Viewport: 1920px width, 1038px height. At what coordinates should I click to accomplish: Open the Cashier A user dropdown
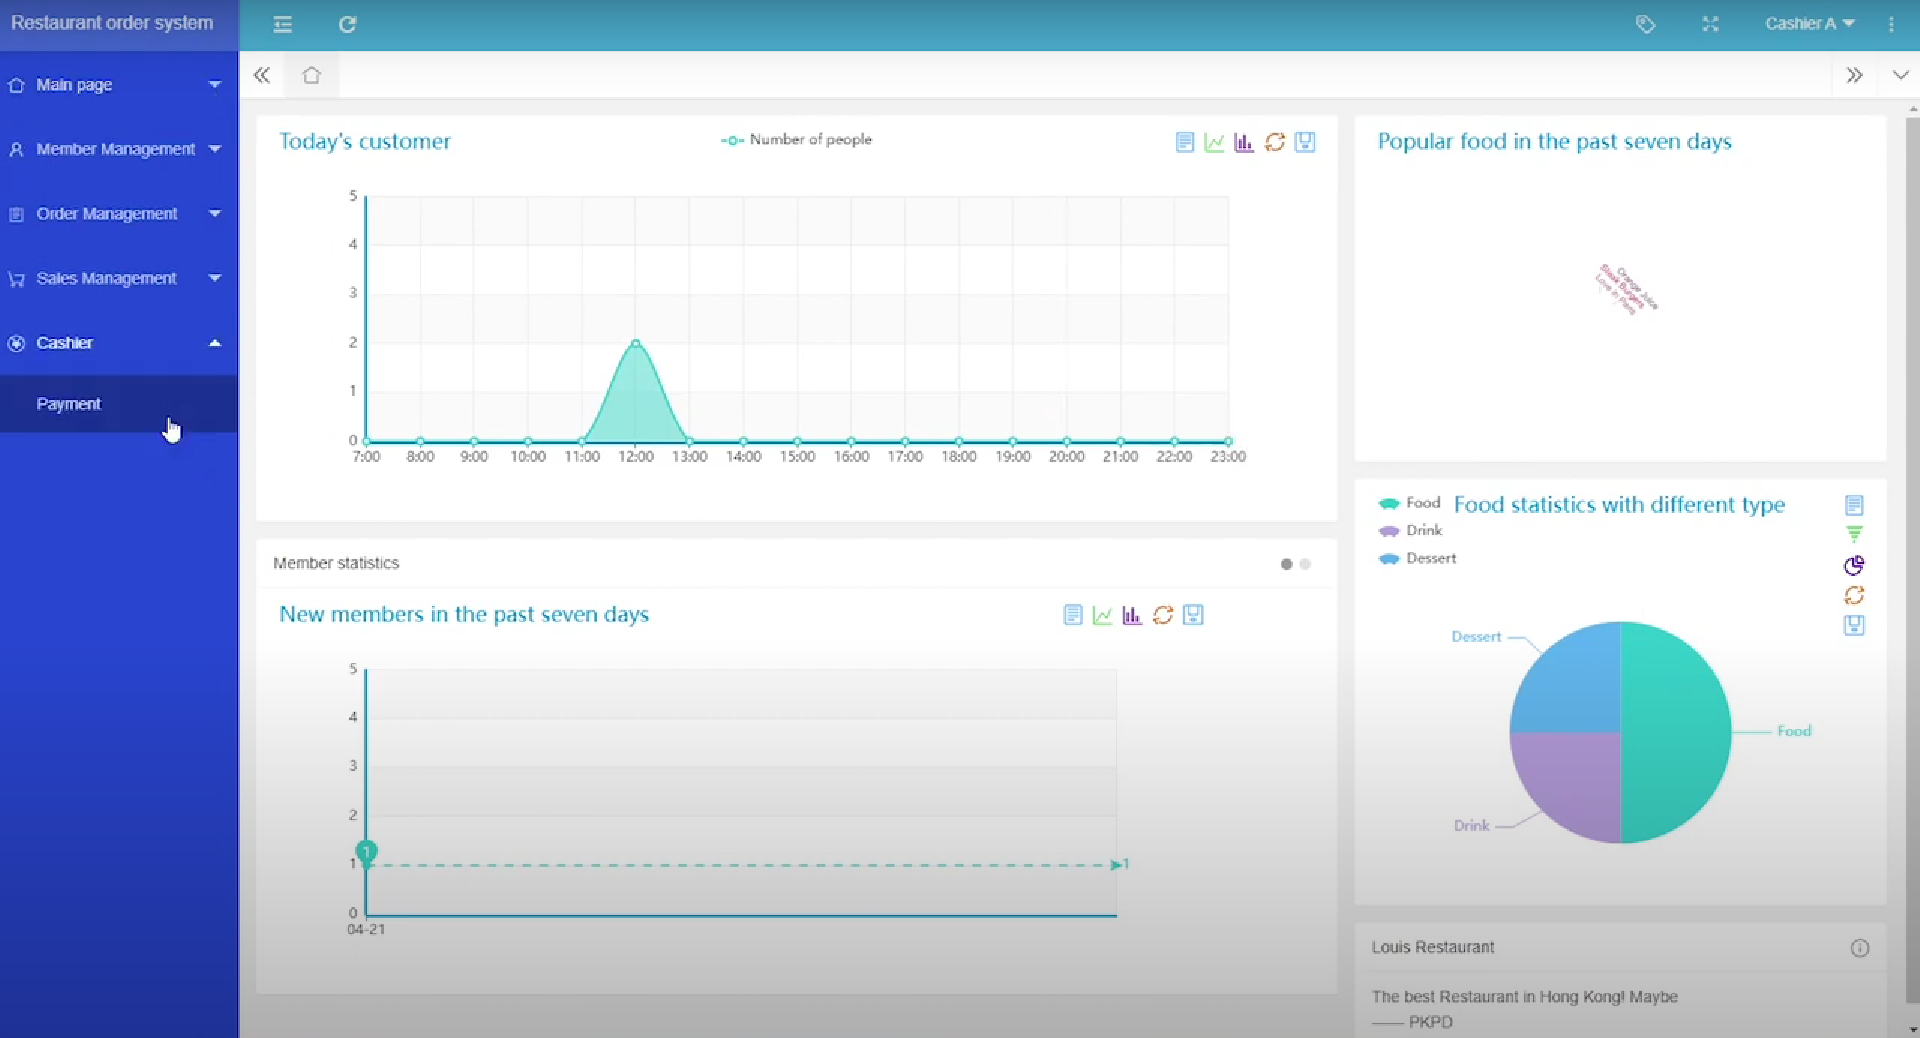pos(1809,24)
